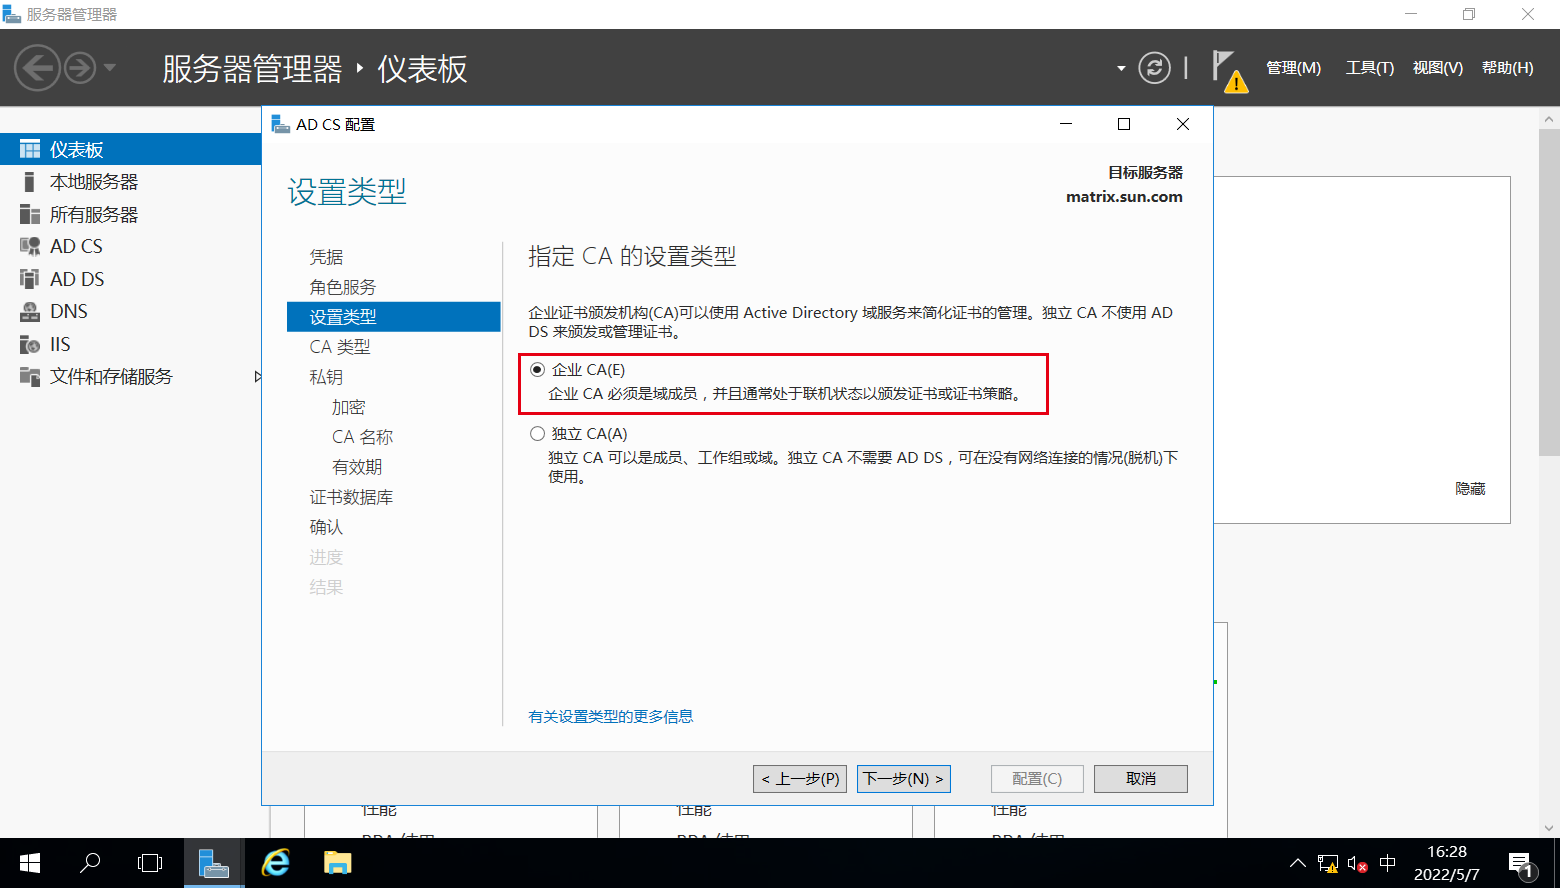Screen dimensions: 1560x888
Task: Click the 文件和存储服务 sidebar icon
Action: (30, 376)
